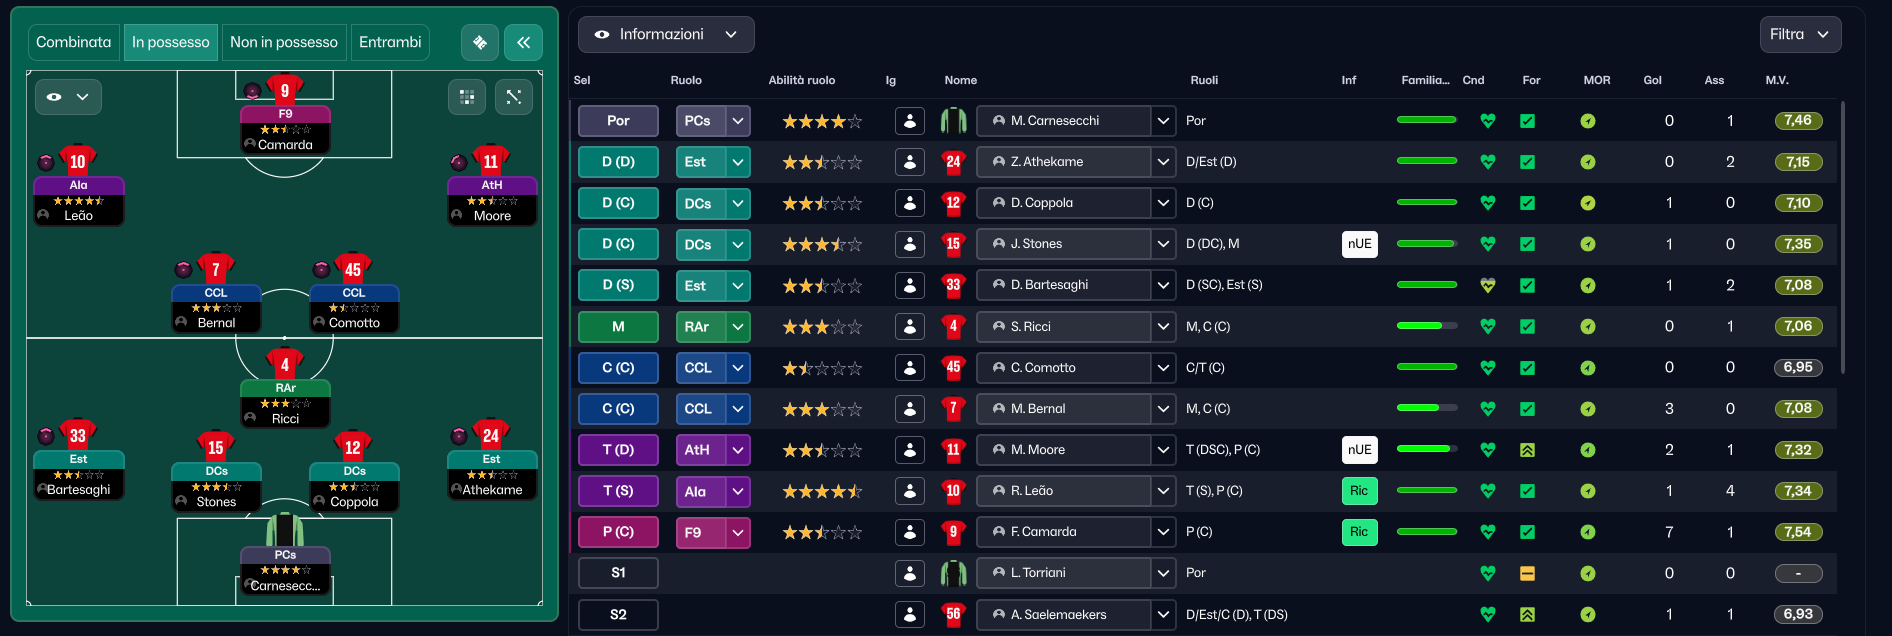Viewport: 1892px width, 636px height.
Task: Click shirt number 56 in the table
Action: click(x=953, y=614)
